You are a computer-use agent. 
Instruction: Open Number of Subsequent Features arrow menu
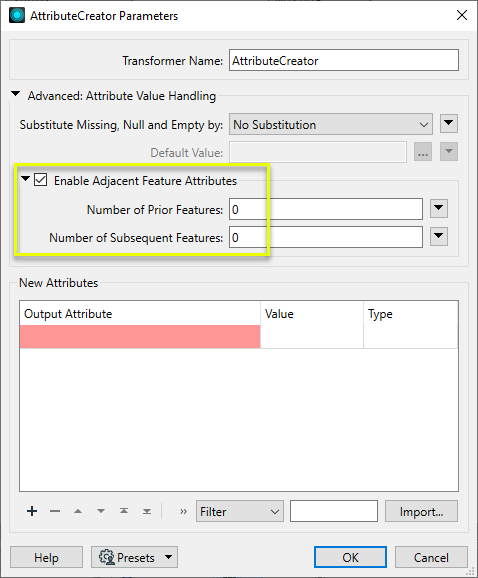point(439,237)
